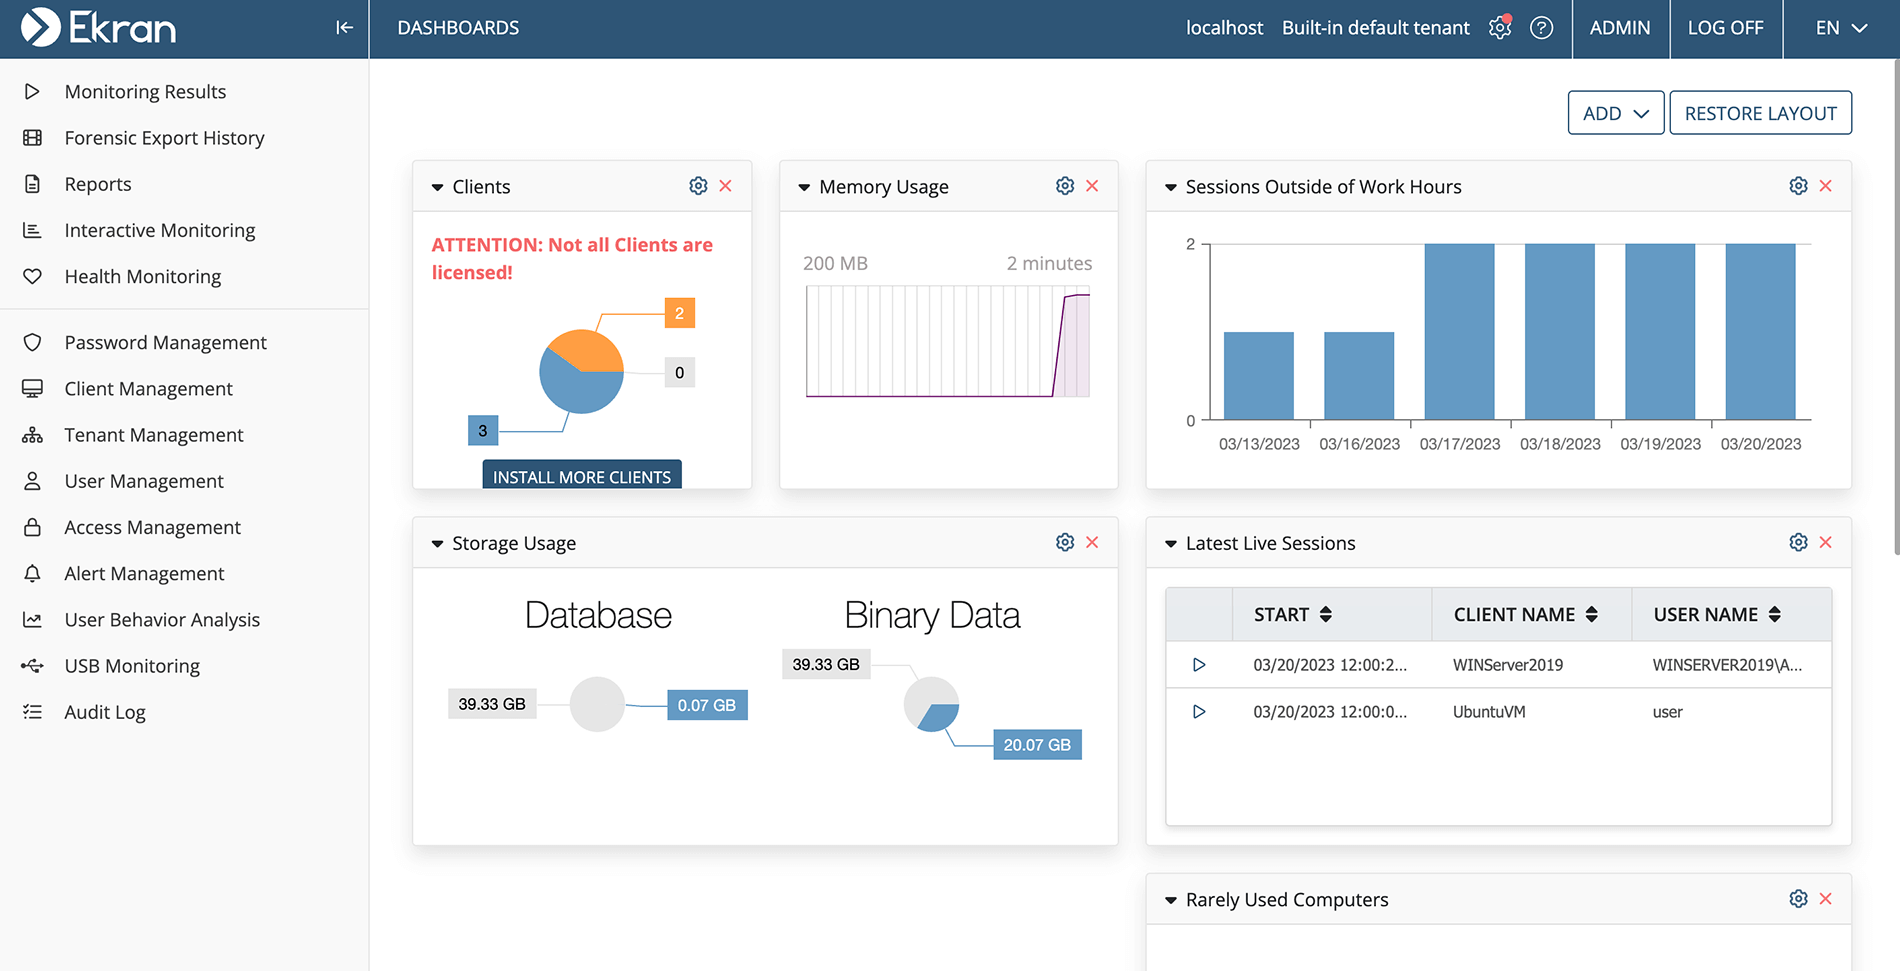Click the USB Monitoring icon
1900x971 pixels.
[32, 666]
